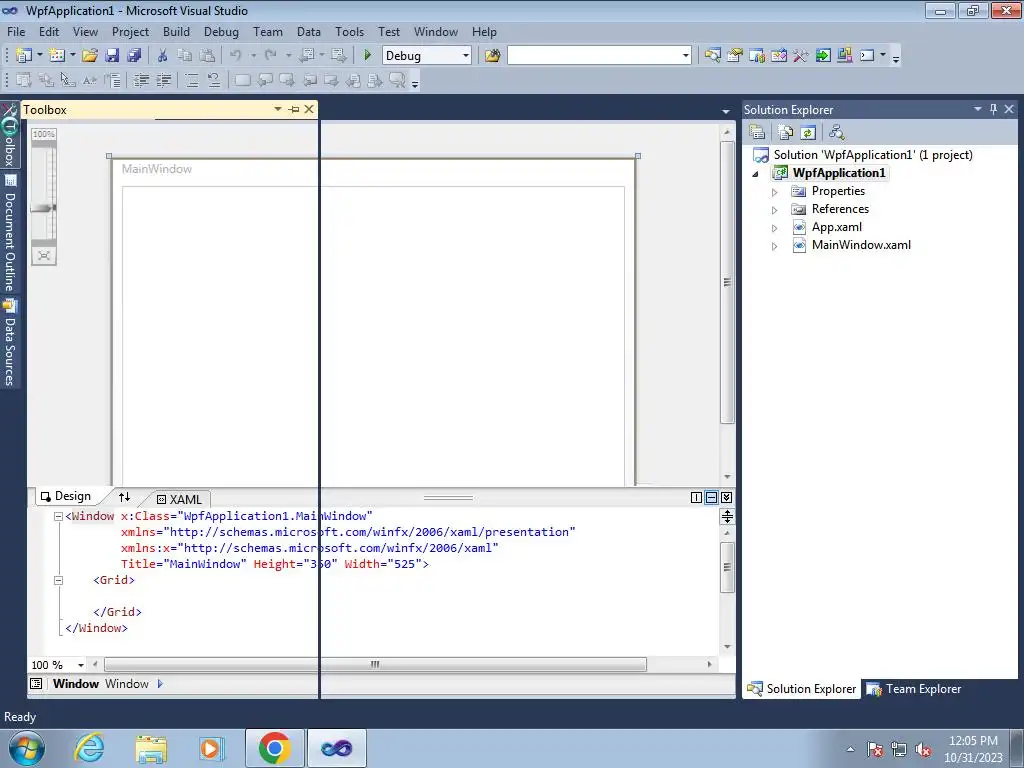Toggle vertical split view of the designer
The height and width of the screenshot is (768, 1024).
696,498
